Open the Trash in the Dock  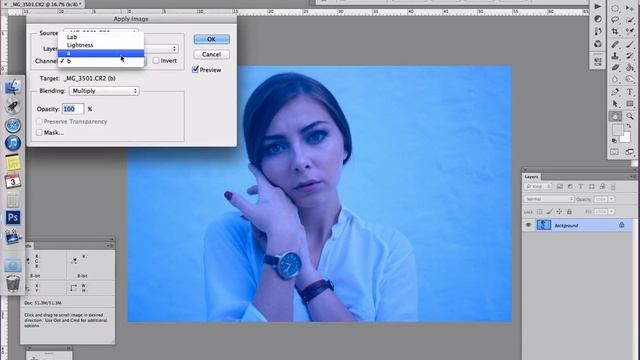13,282
